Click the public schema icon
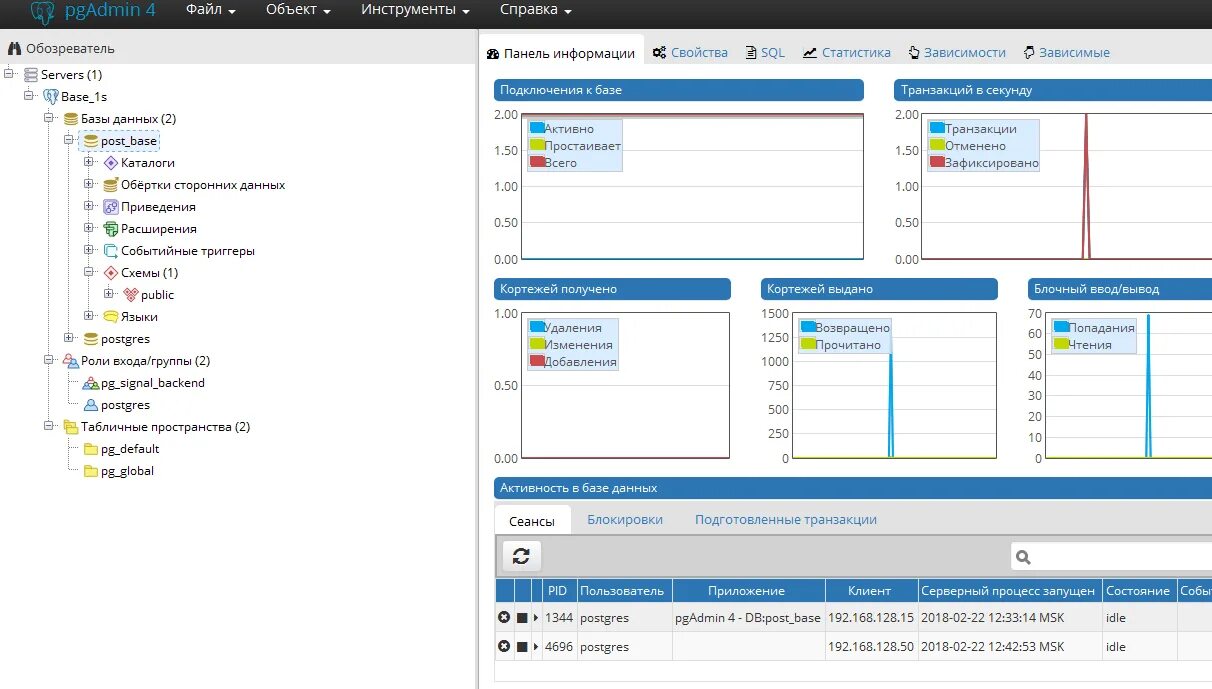Screen dimensions: 1212x689 130,295
